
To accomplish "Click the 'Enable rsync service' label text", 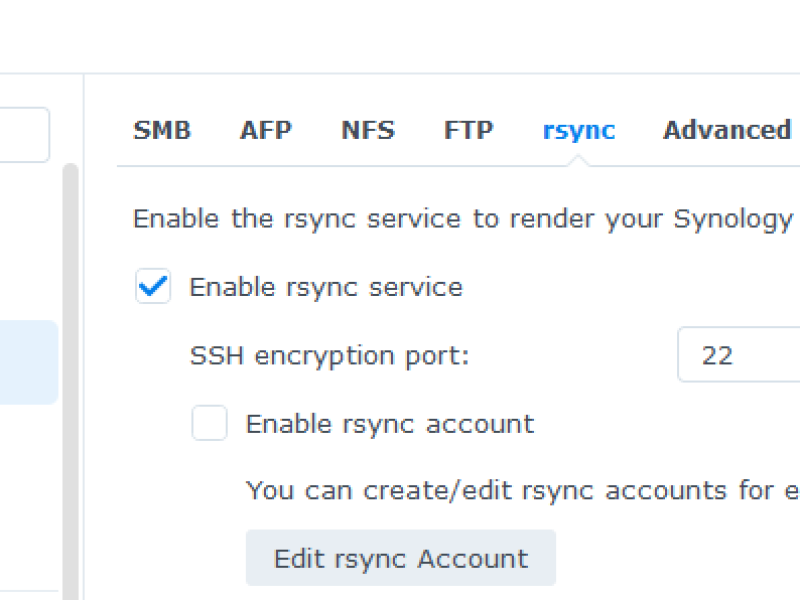I will [x=326, y=287].
